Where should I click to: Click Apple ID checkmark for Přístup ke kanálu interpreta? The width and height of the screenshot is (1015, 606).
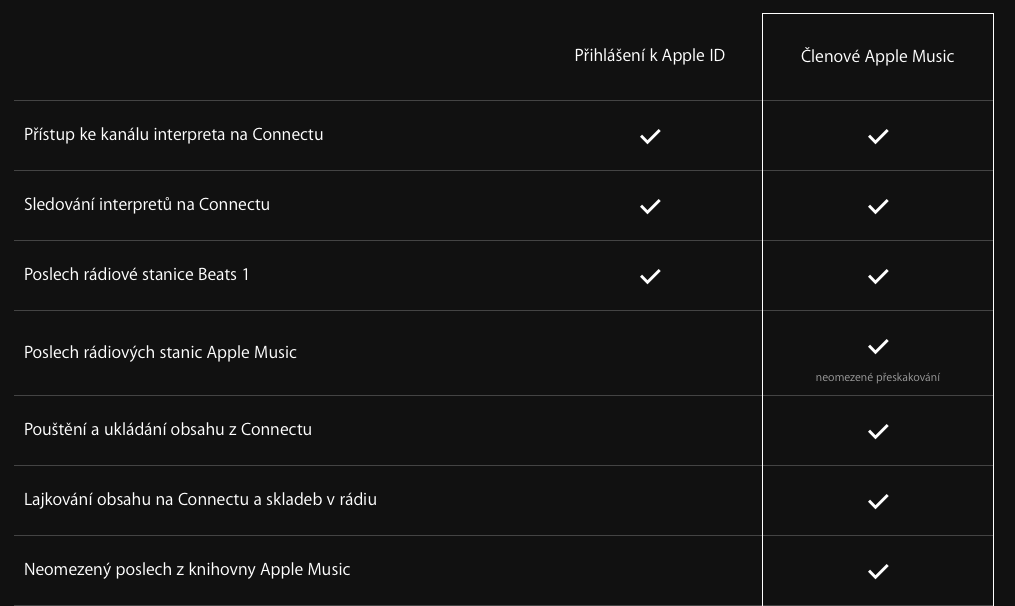[x=650, y=136]
